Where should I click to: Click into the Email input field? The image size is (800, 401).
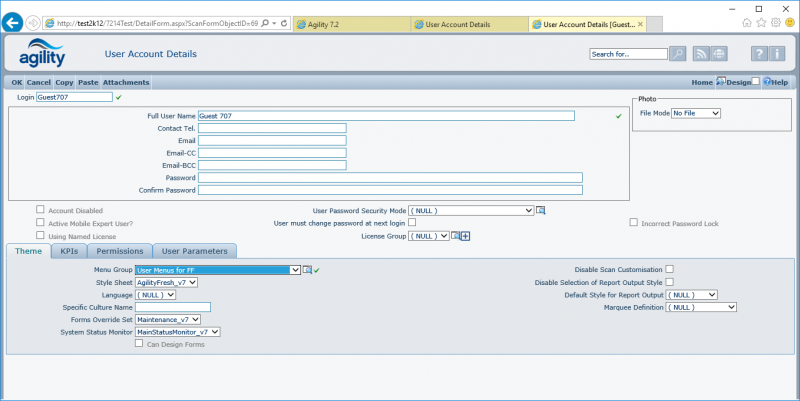coord(272,141)
